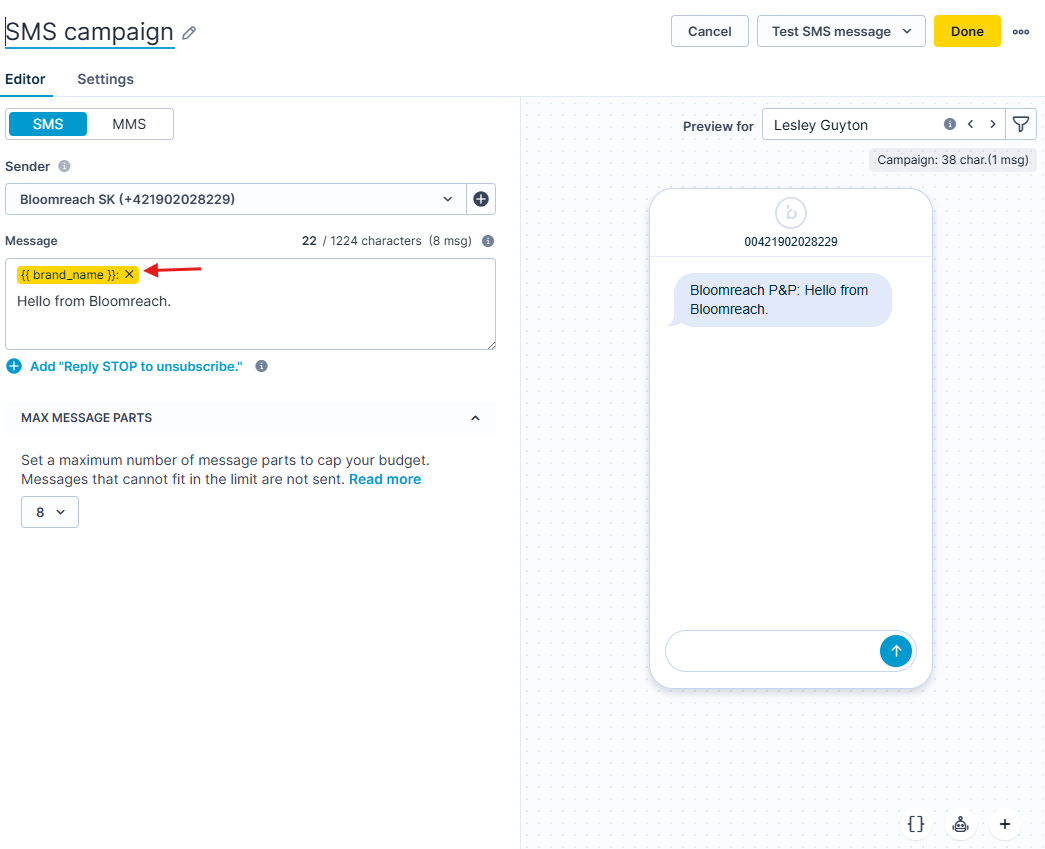The width and height of the screenshot is (1045, 849).
Task: Click the yellow Done button
Action: tap(967, 31)
